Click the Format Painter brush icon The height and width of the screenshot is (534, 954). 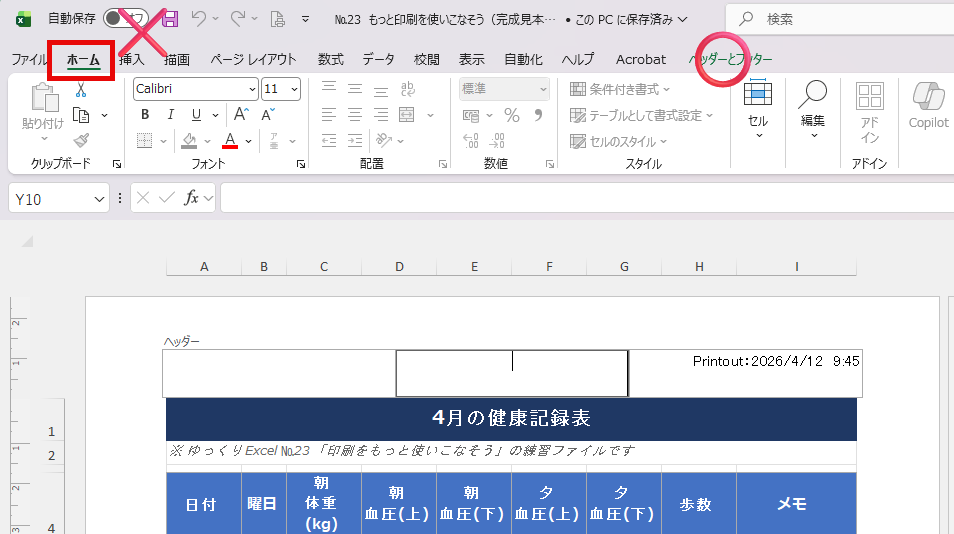click(x=81, y=140)
